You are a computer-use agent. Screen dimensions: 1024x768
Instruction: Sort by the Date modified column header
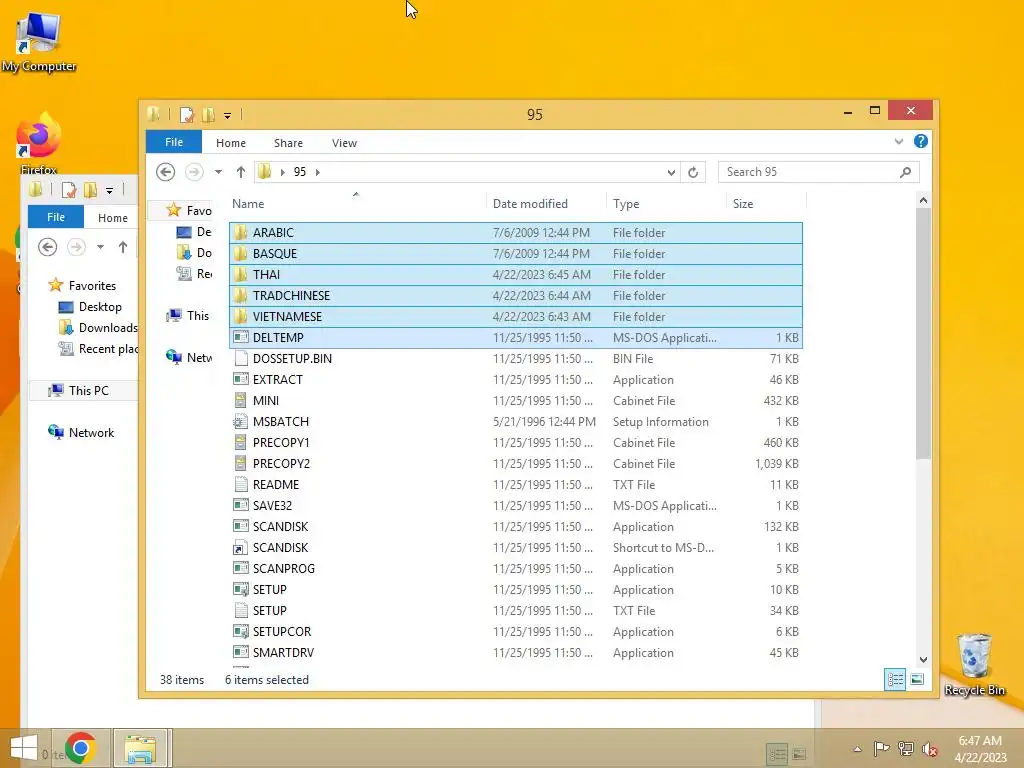click(545, 204)
